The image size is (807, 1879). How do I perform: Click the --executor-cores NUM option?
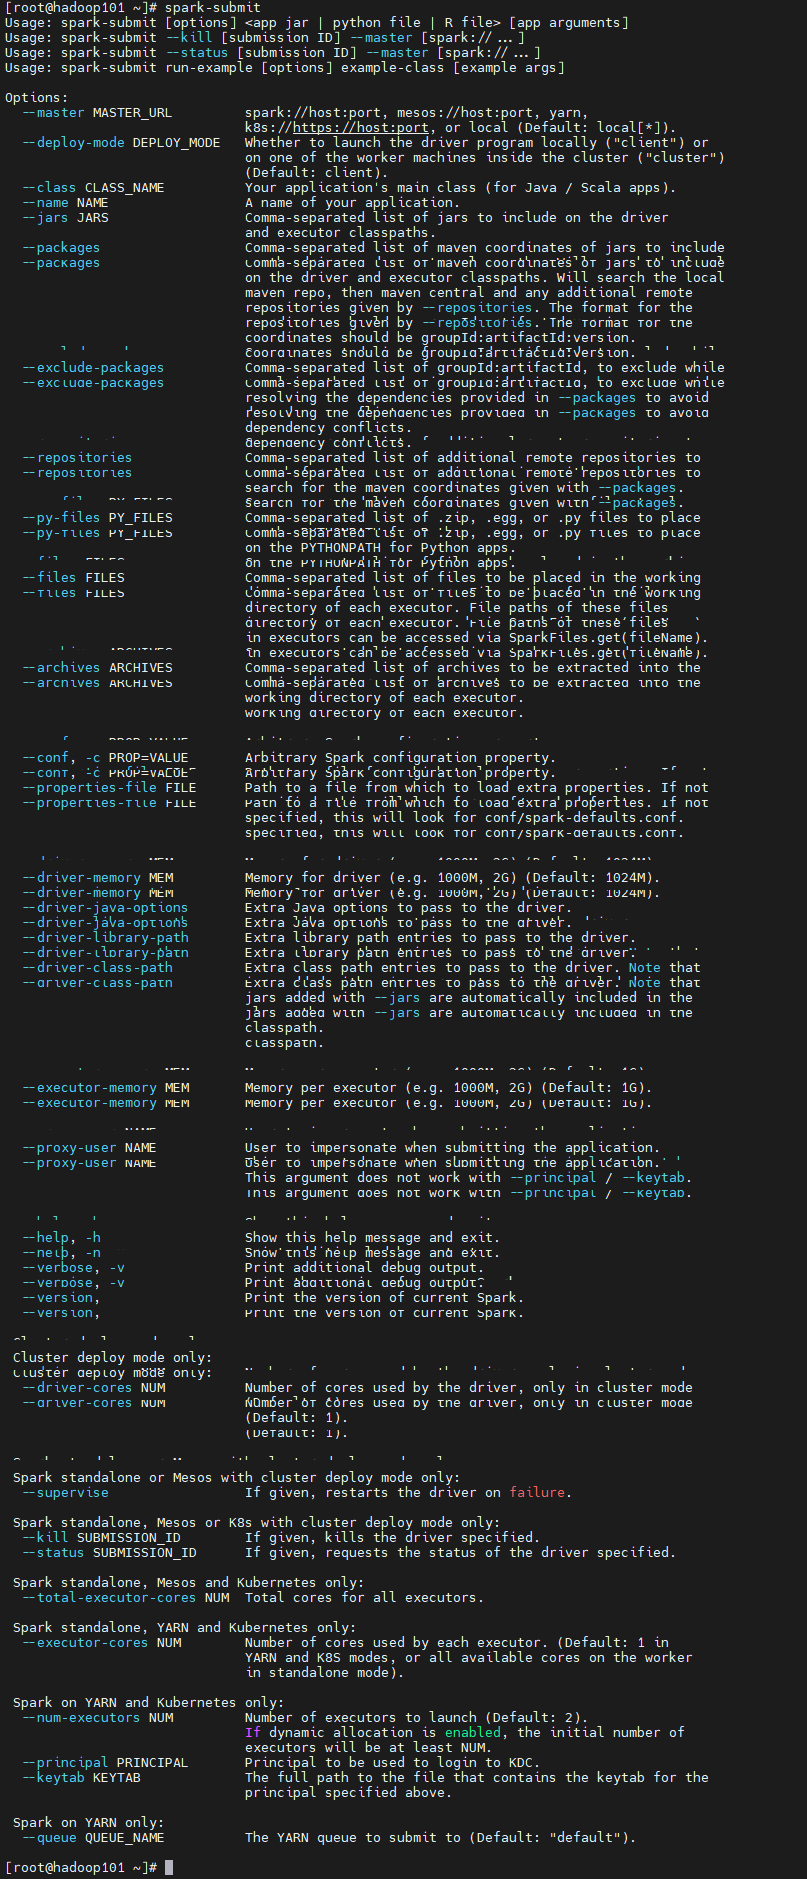101,1643
